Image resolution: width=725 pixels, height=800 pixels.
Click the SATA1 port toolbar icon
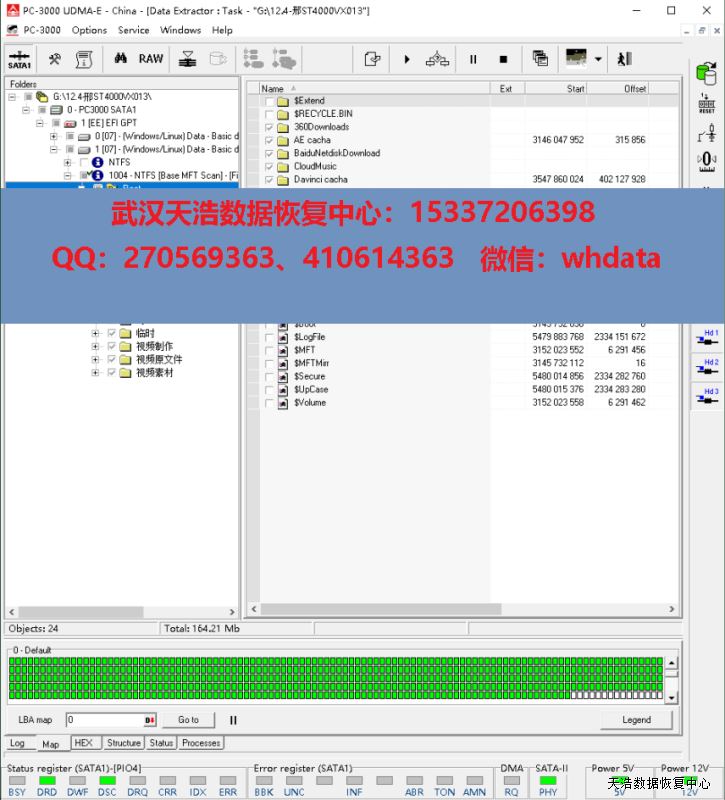pyautogui.click(x=19, y=59)
